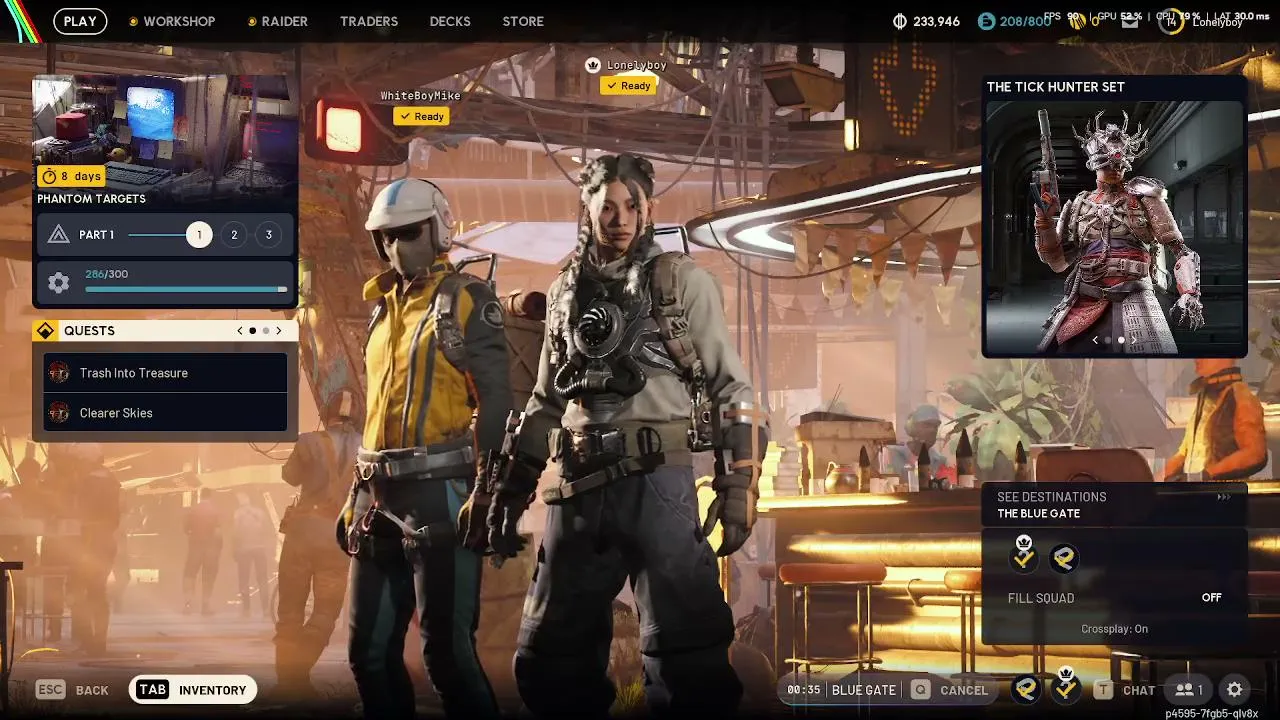This screenshot has height=720, width=1280.
Task: Click the yellow striped currency icon
Action: [x=1079, y=21]
